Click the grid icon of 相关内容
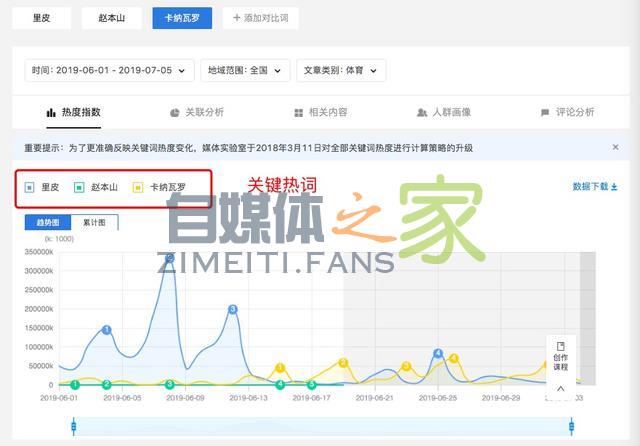This screenshot has width=640, height=446. point(299,113)
